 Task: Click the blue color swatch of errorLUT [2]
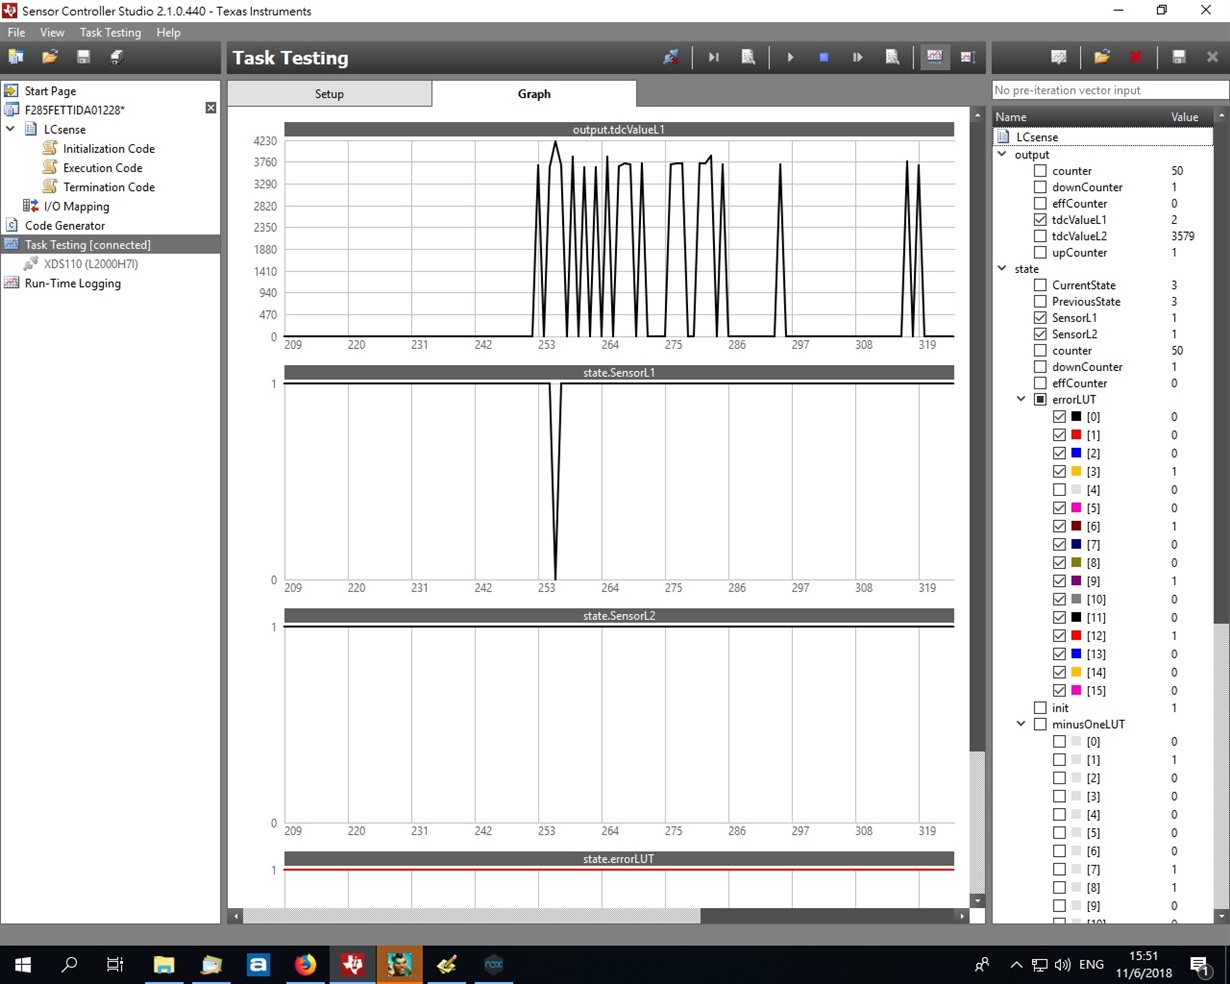tap(1076, 453)
